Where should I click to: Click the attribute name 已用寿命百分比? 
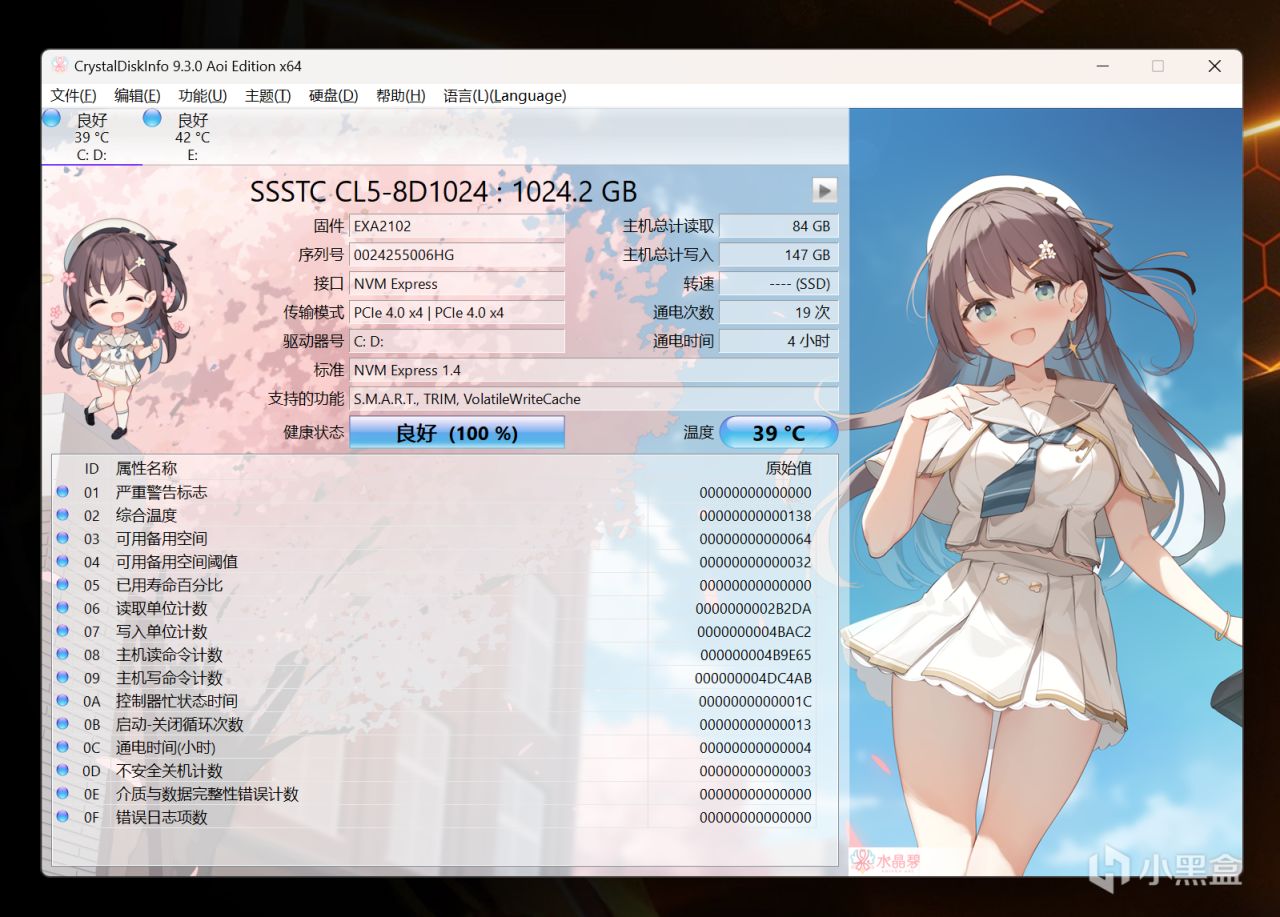[x=169, y=585]
